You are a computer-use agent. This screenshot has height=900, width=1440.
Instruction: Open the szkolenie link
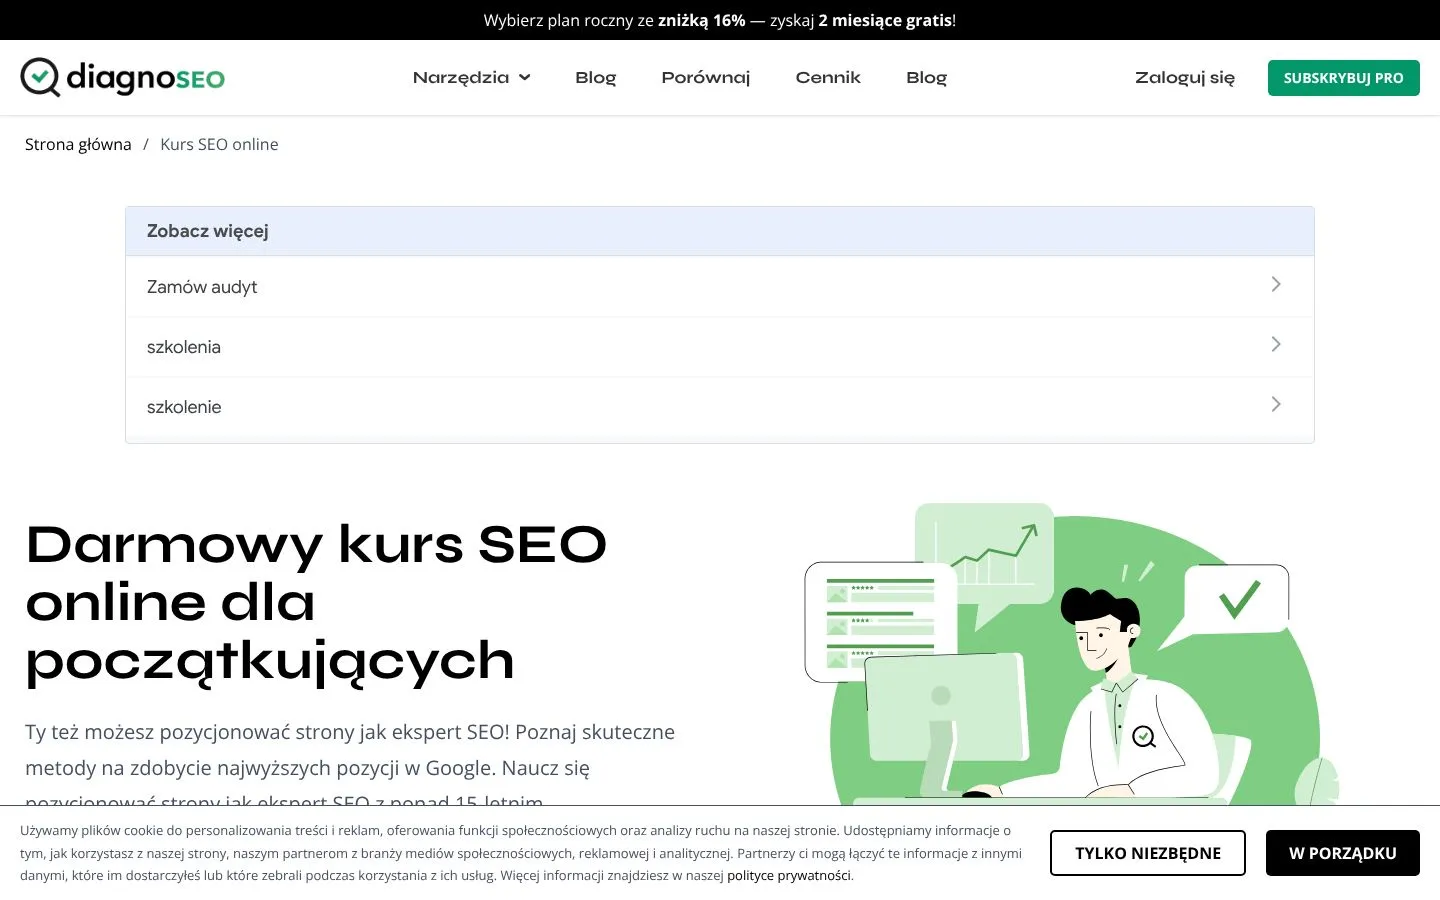[x=720, y=407]
